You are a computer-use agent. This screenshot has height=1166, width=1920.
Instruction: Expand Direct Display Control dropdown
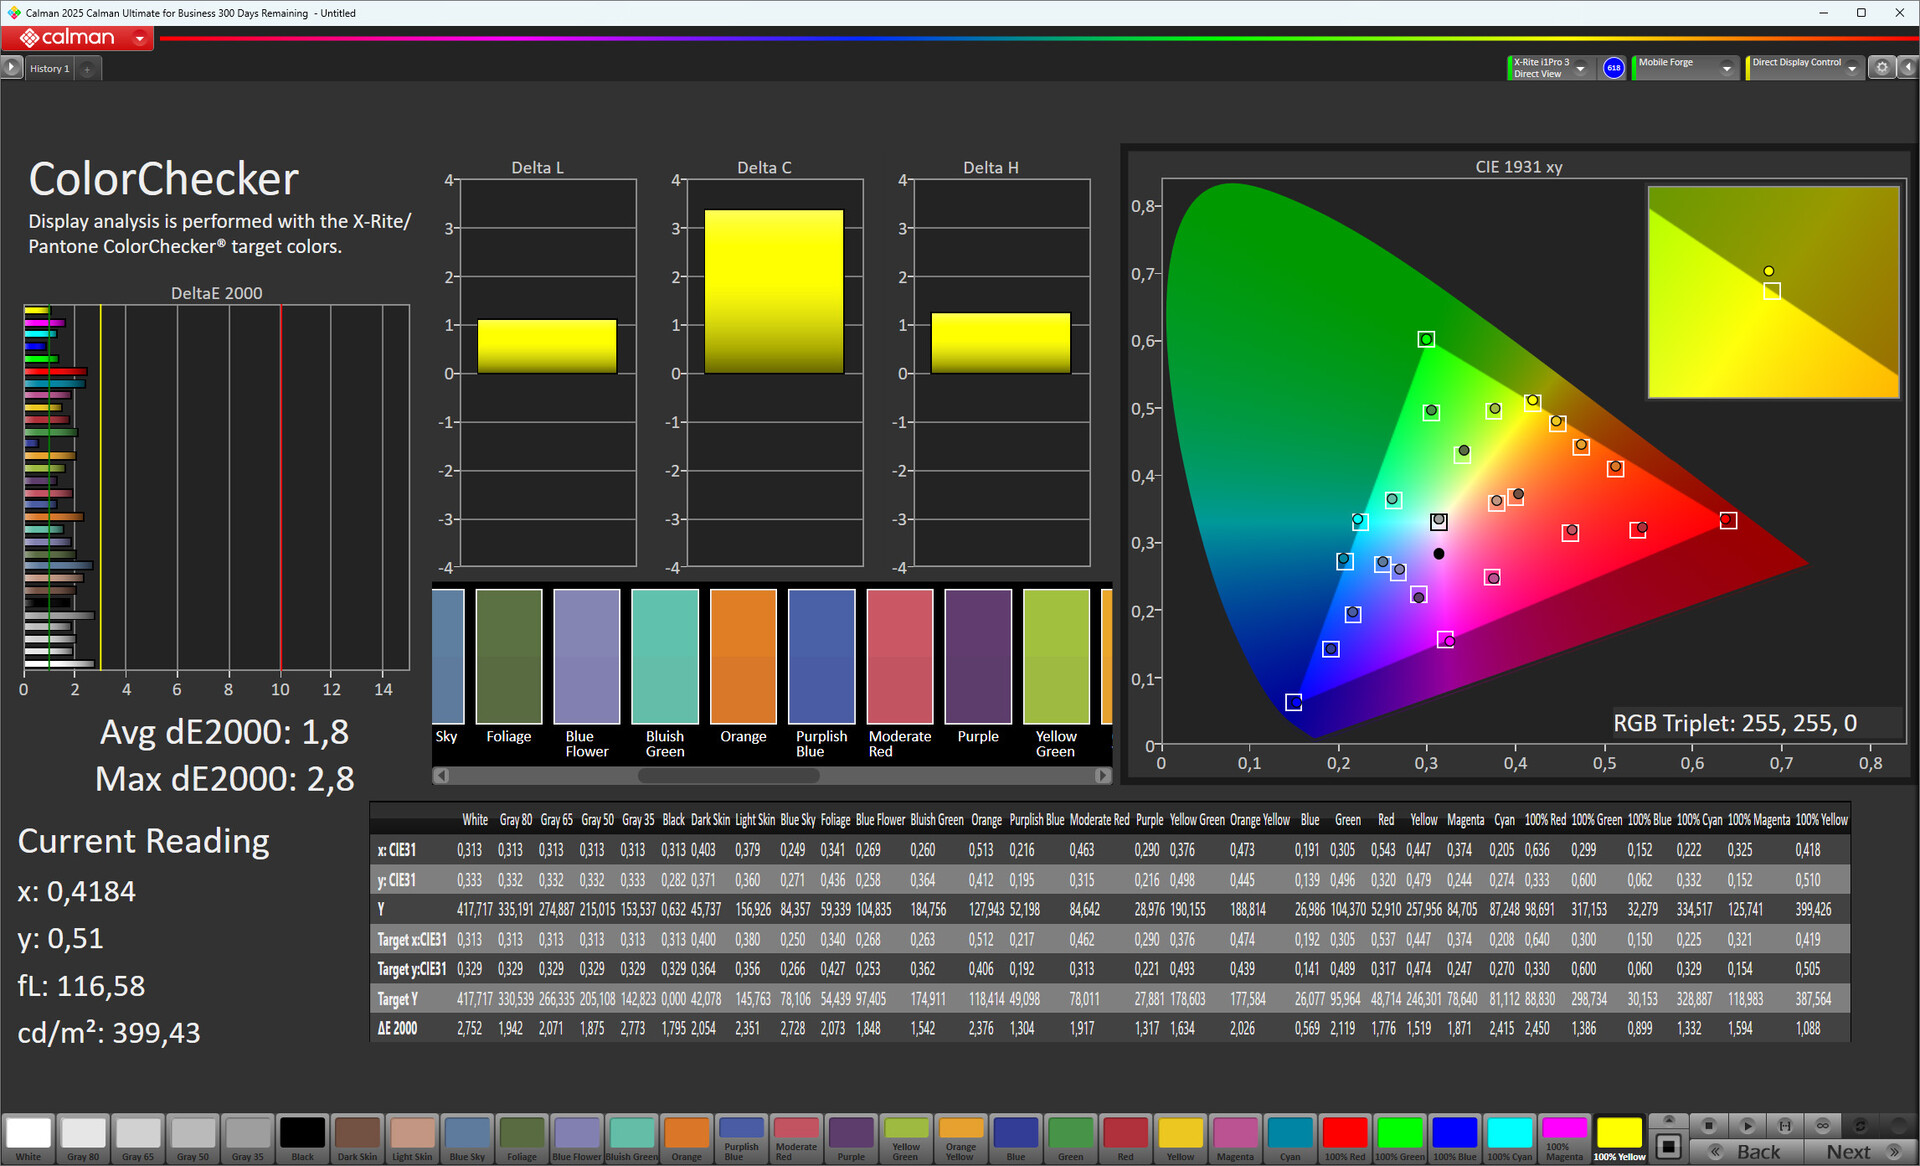[x=1852, y=69]
